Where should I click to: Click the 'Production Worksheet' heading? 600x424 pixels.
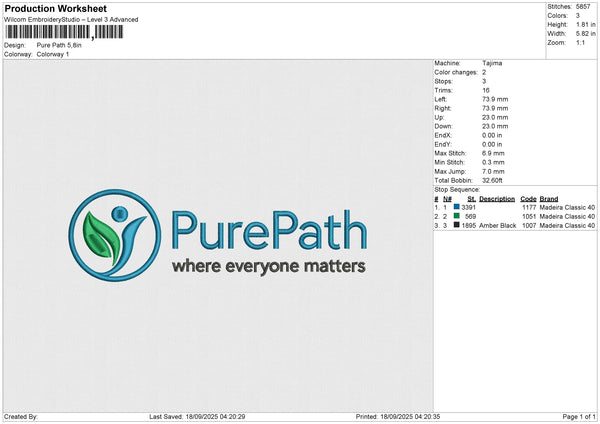[x=55, y=9]
